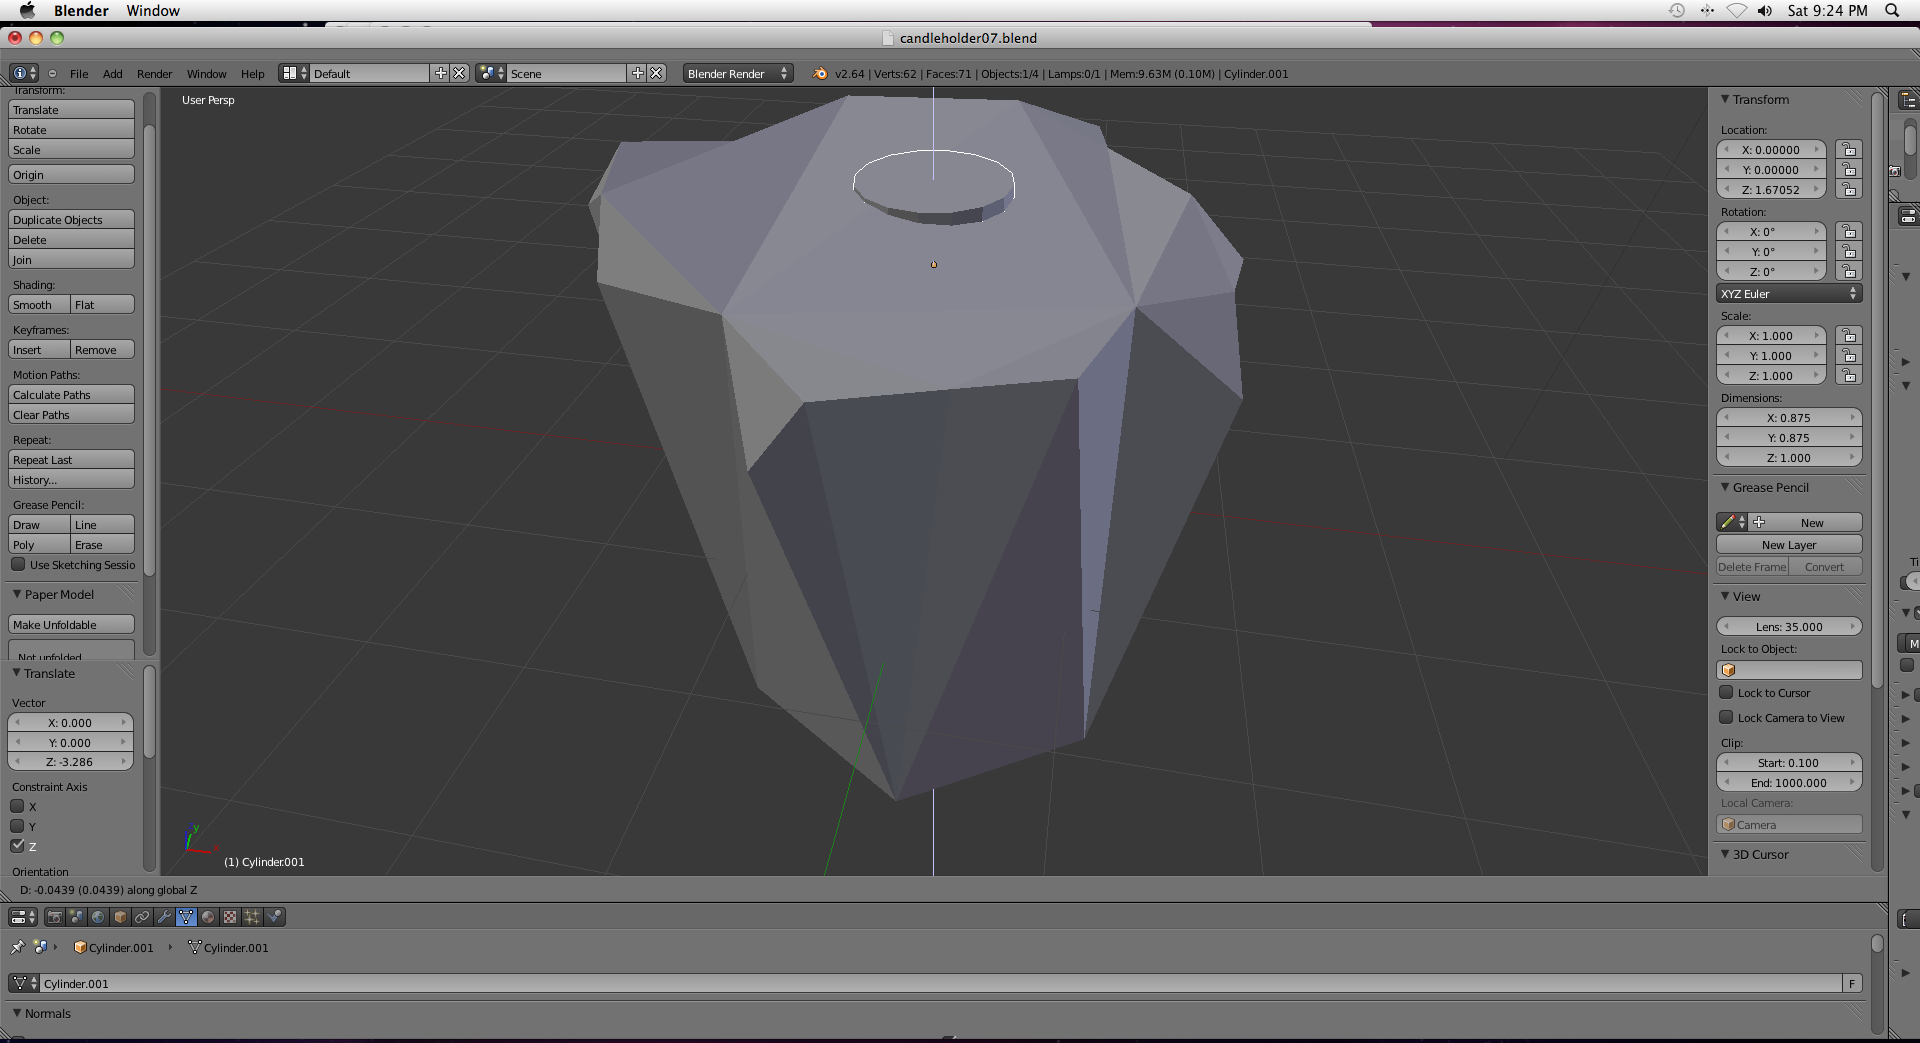Collapse the 3D Cursor panel
Image resolution: width=1920 pixels, height=1043 pixels.
point(1725,854)
